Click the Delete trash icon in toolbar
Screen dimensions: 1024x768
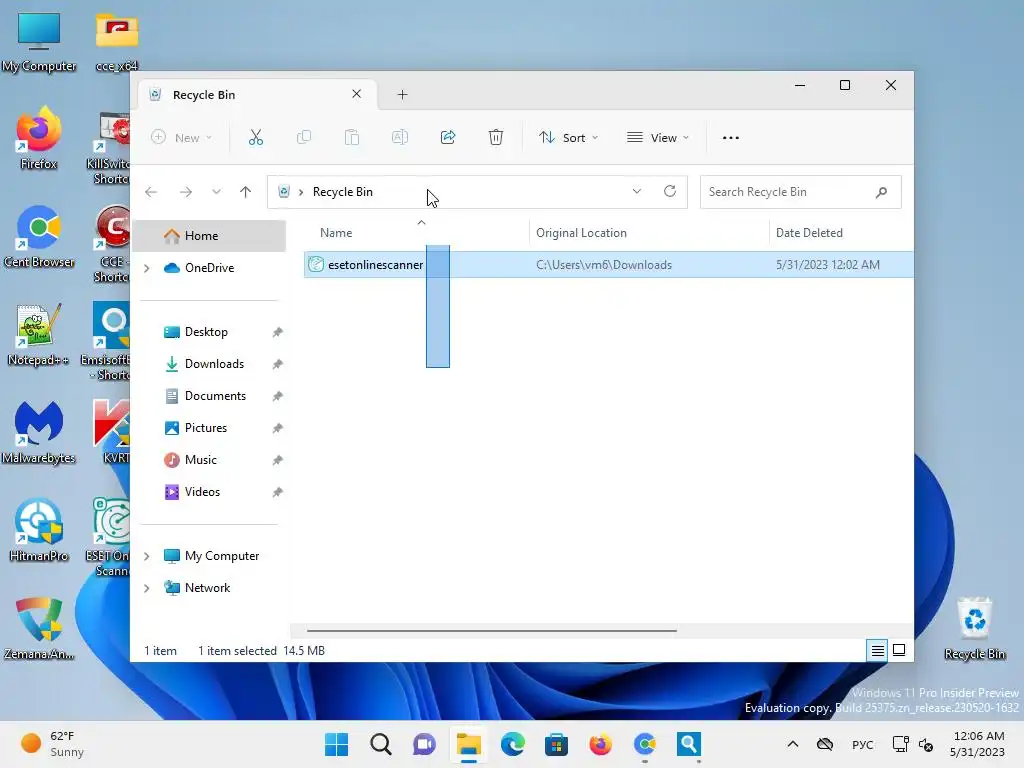(496, 137)
